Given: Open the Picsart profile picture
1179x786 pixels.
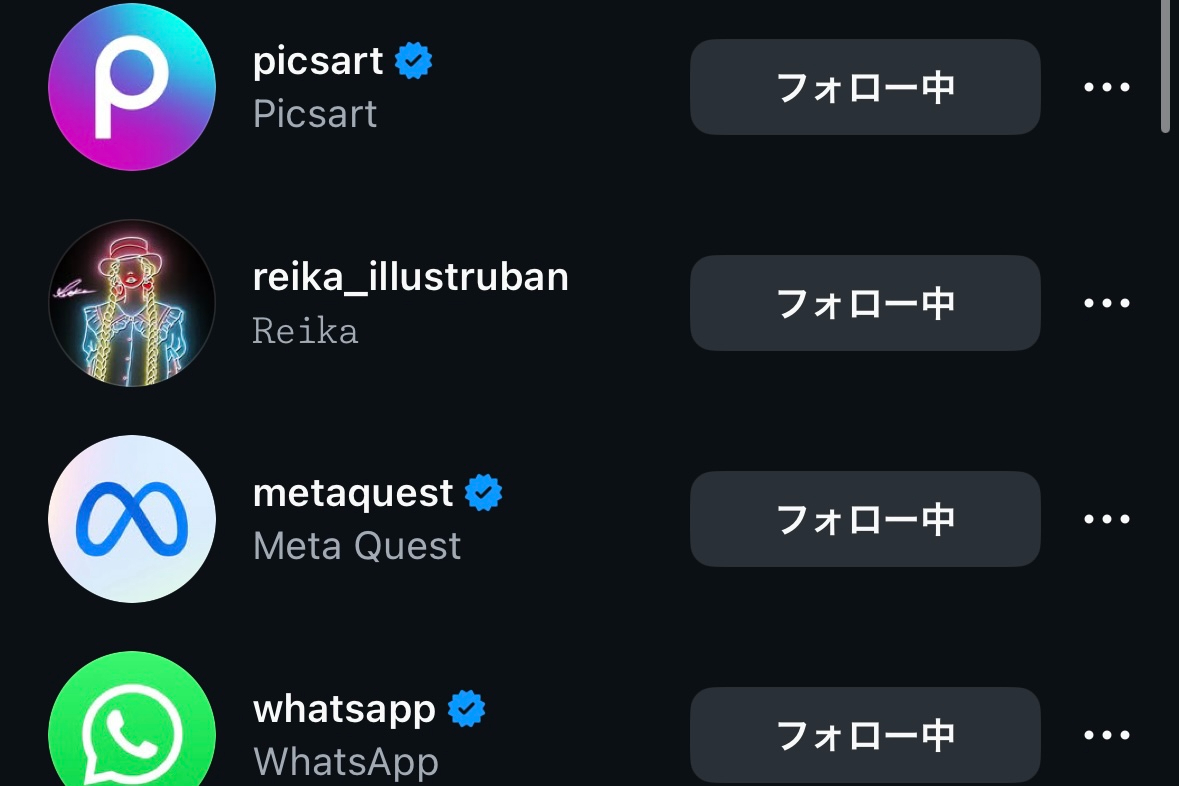Looking at the screenshot, I should coord(131,87).
